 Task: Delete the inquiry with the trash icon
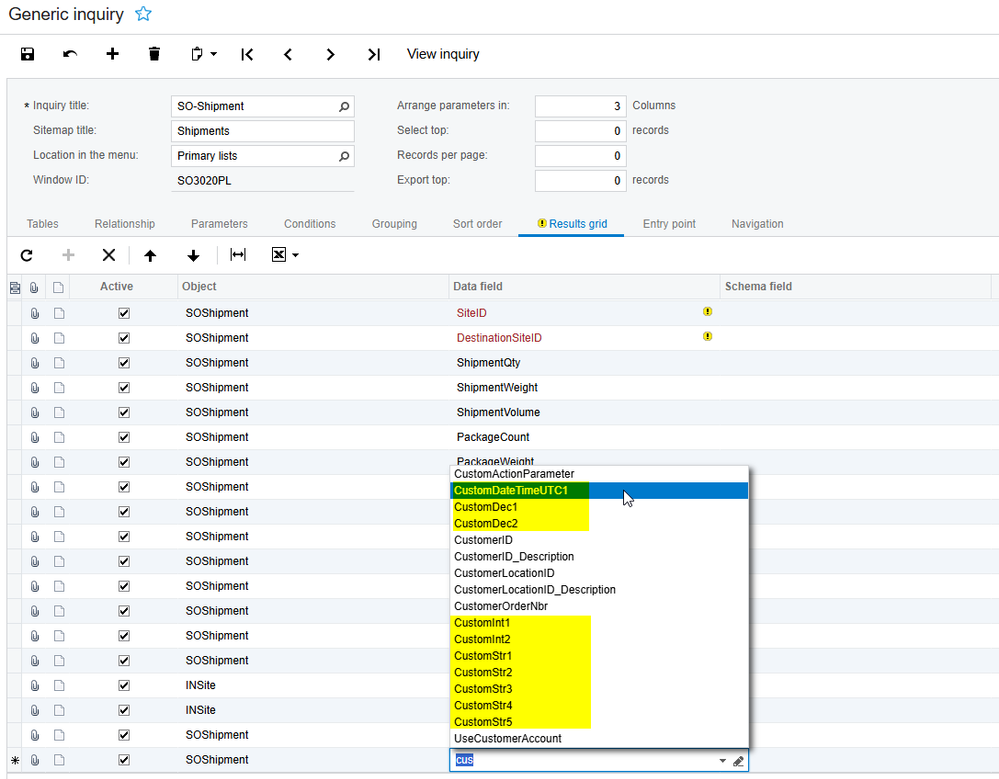click(154, 54)
